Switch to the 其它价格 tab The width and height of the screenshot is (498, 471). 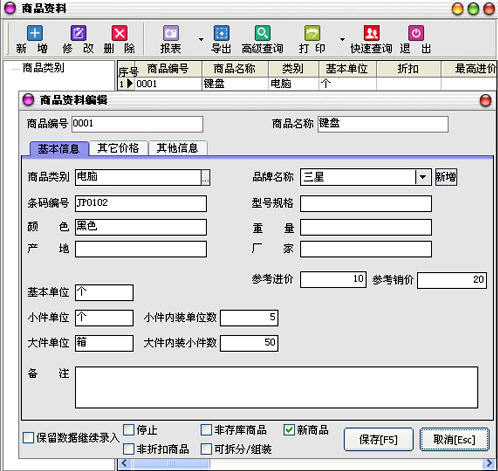click(x=118, y=148)
